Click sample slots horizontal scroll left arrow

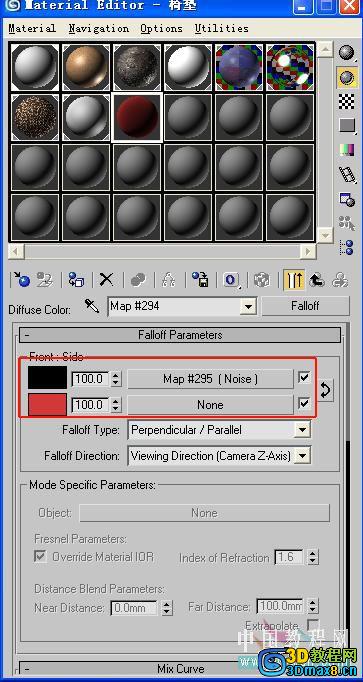(16, 251)
